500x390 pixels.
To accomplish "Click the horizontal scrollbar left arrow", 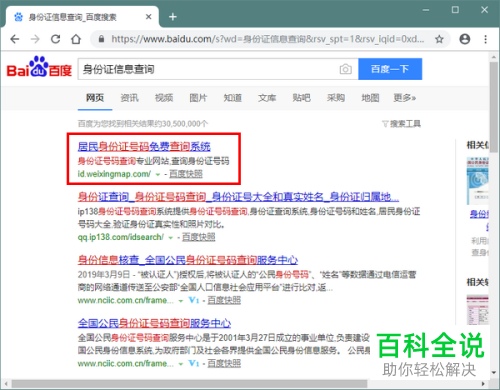I will click(5, 384).
